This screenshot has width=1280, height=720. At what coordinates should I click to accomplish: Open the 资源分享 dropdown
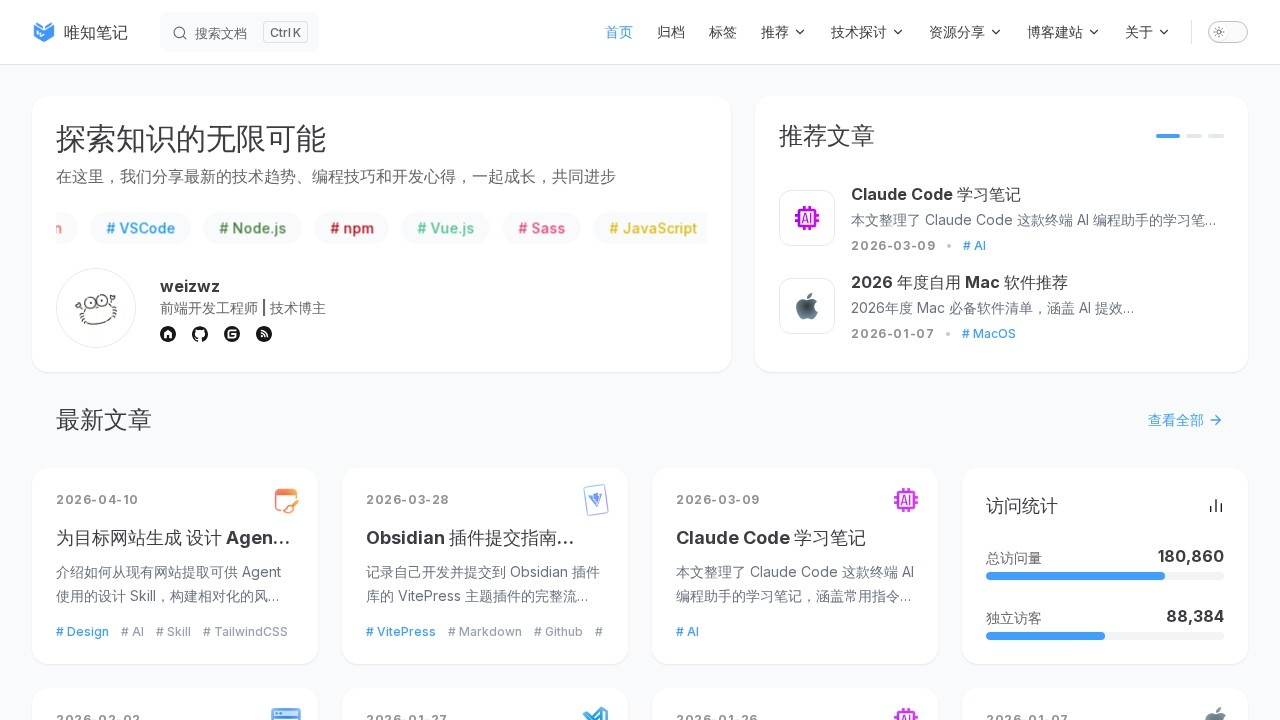tap(964, 32)
